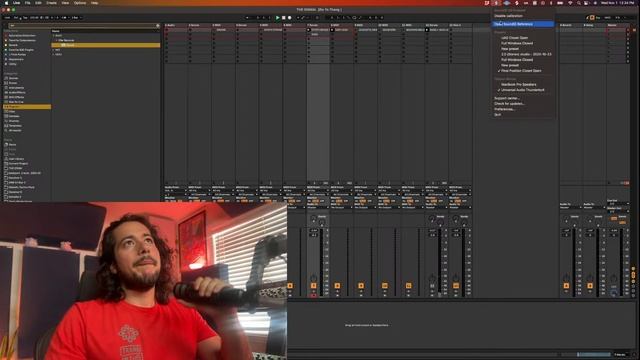This screenshot has height=360, width=640.
Task: Open the Create menu
Action: [x=51, y=3]
